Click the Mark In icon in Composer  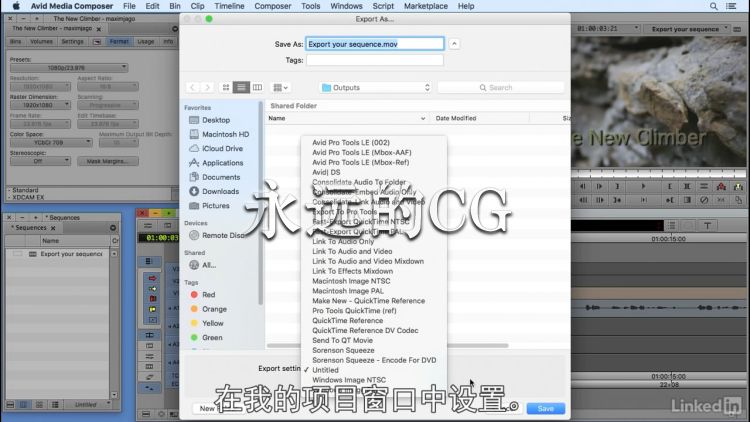(617, 187)
